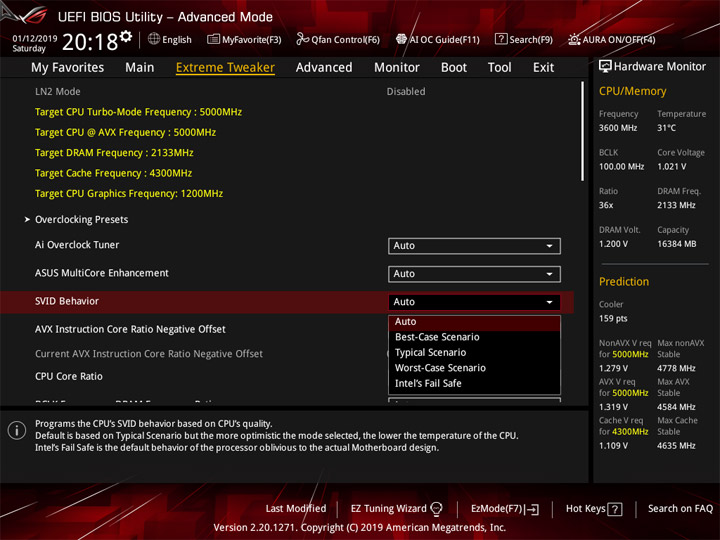Click Target Cache Frequency : 4300MHz line
720x540 pixels.
[x=113, y=173]
